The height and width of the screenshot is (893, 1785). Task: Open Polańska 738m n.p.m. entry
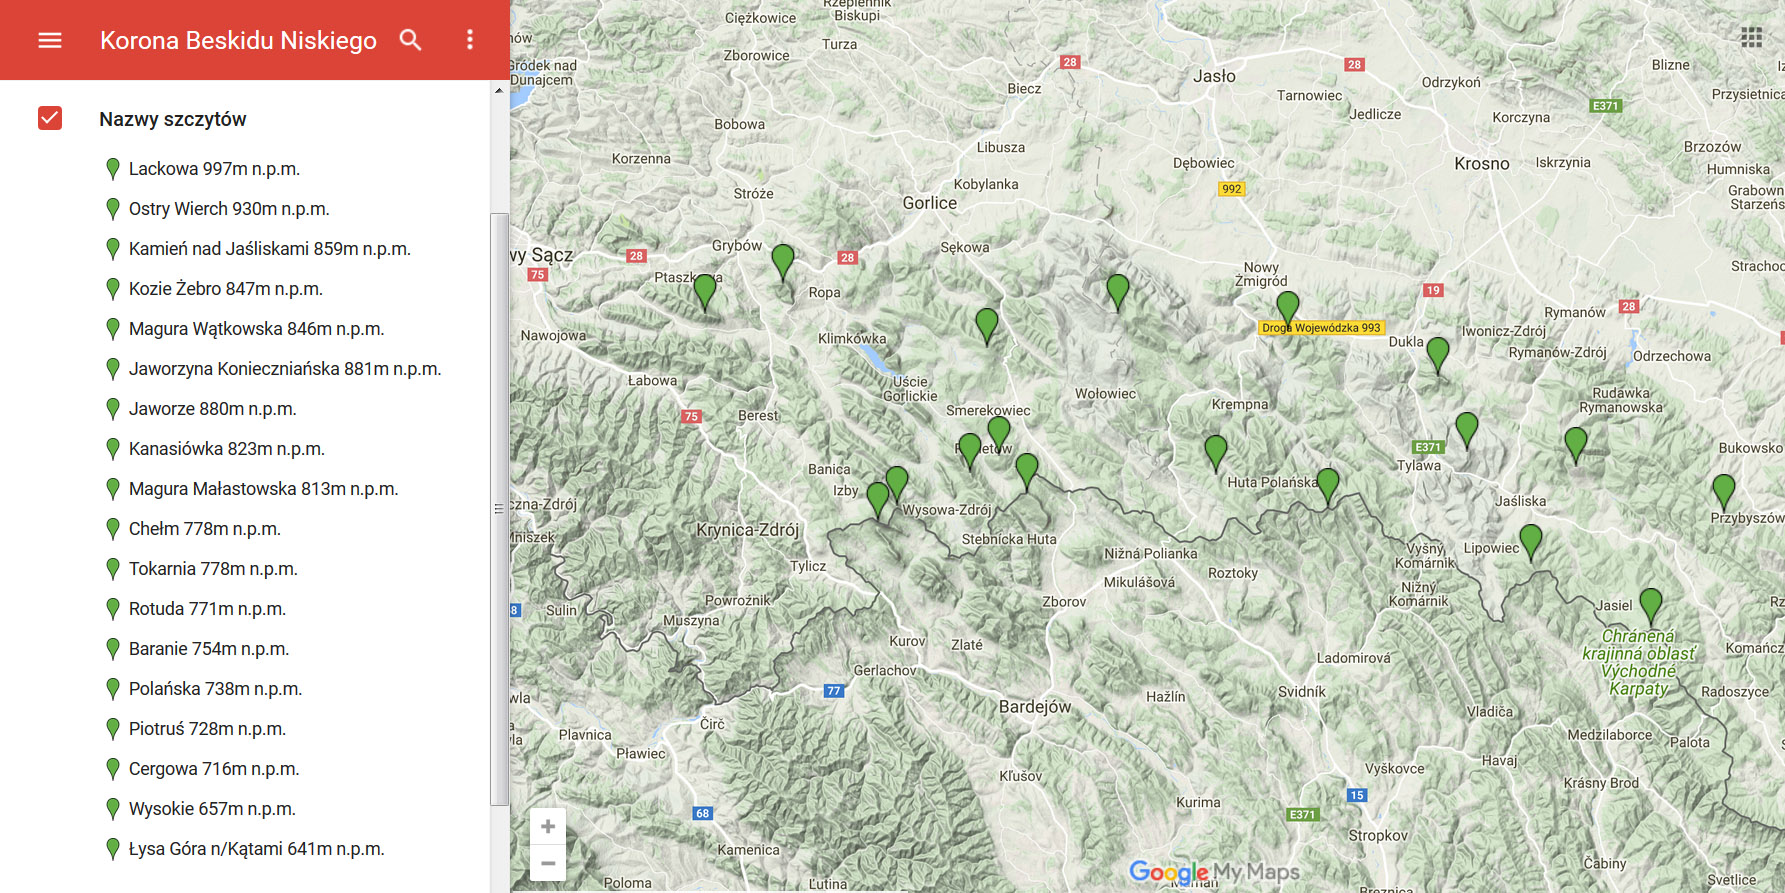215,689
